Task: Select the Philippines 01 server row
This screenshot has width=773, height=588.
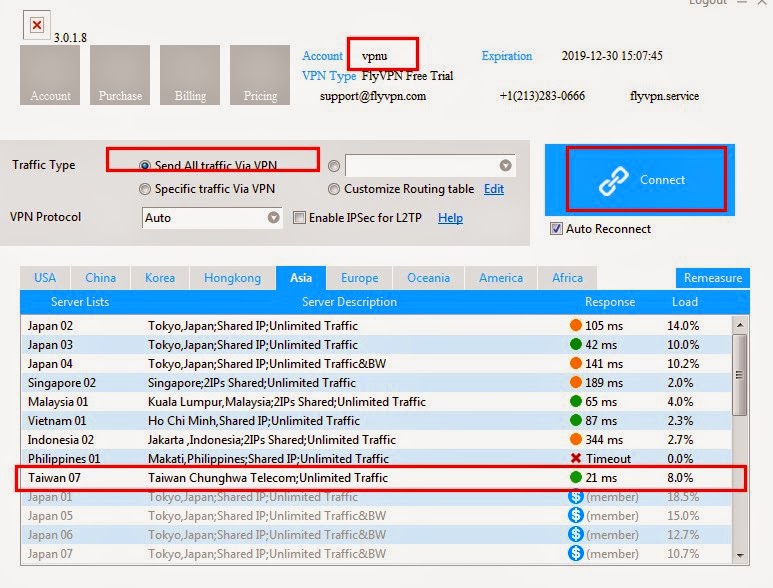Action: pos(376,458)
